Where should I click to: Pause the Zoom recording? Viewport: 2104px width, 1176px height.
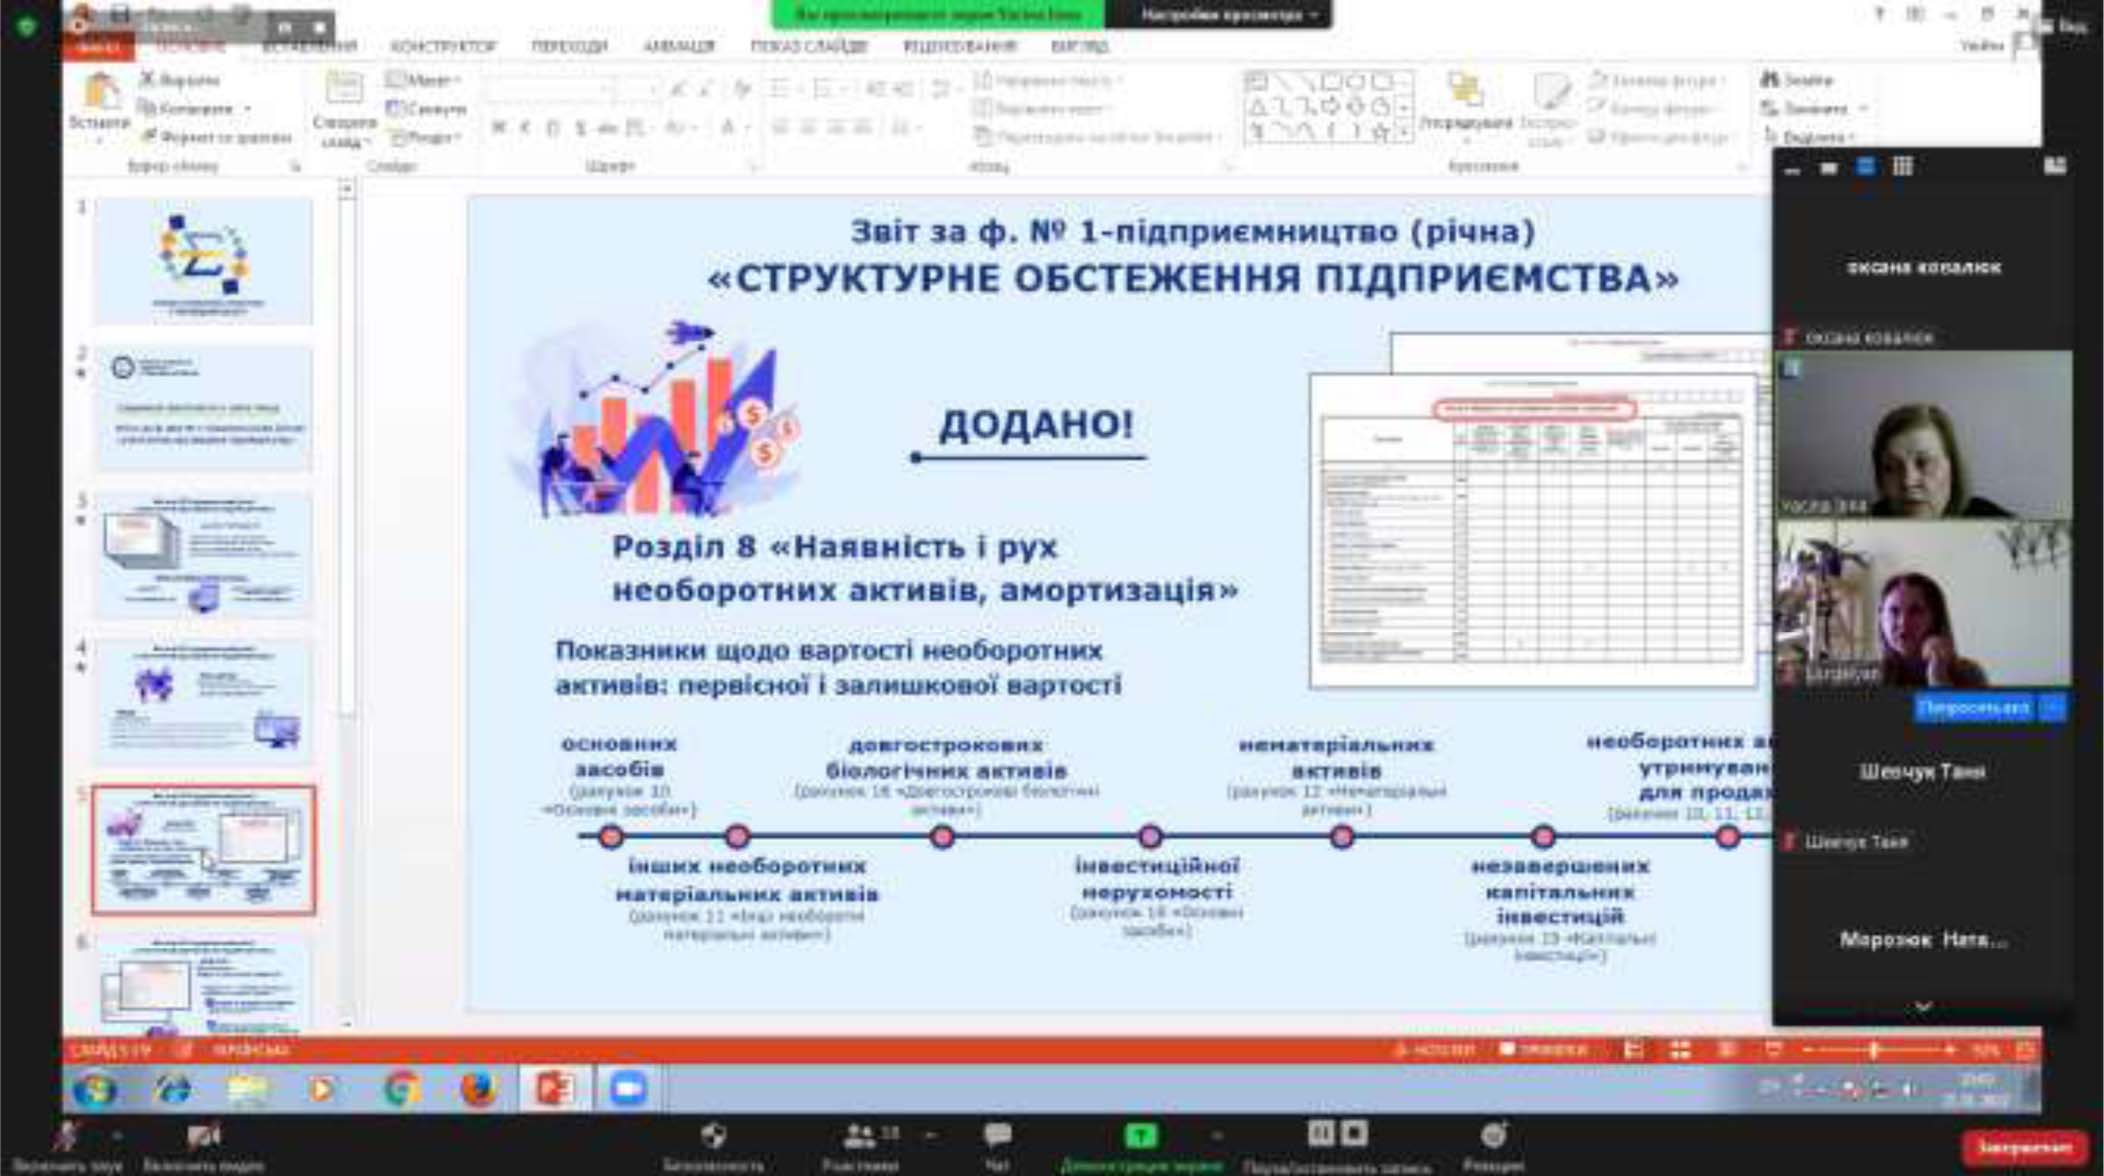pyautogui.click(x=1320, y=1133)
